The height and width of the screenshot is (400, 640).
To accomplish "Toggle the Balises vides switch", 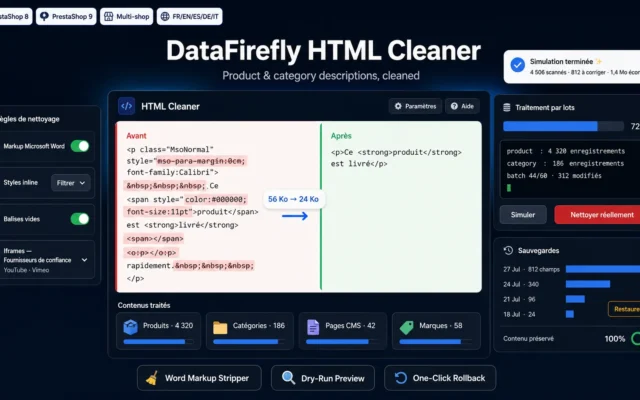I will [x=80, y=219].
